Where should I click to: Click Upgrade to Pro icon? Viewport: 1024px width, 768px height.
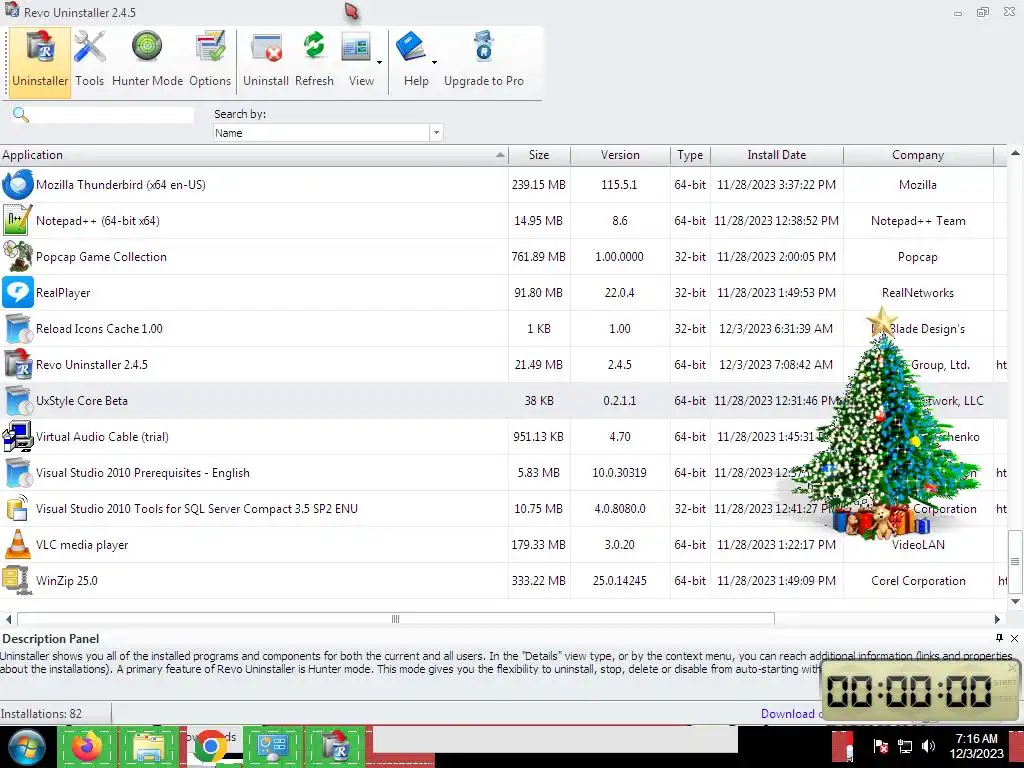(484, 48)
